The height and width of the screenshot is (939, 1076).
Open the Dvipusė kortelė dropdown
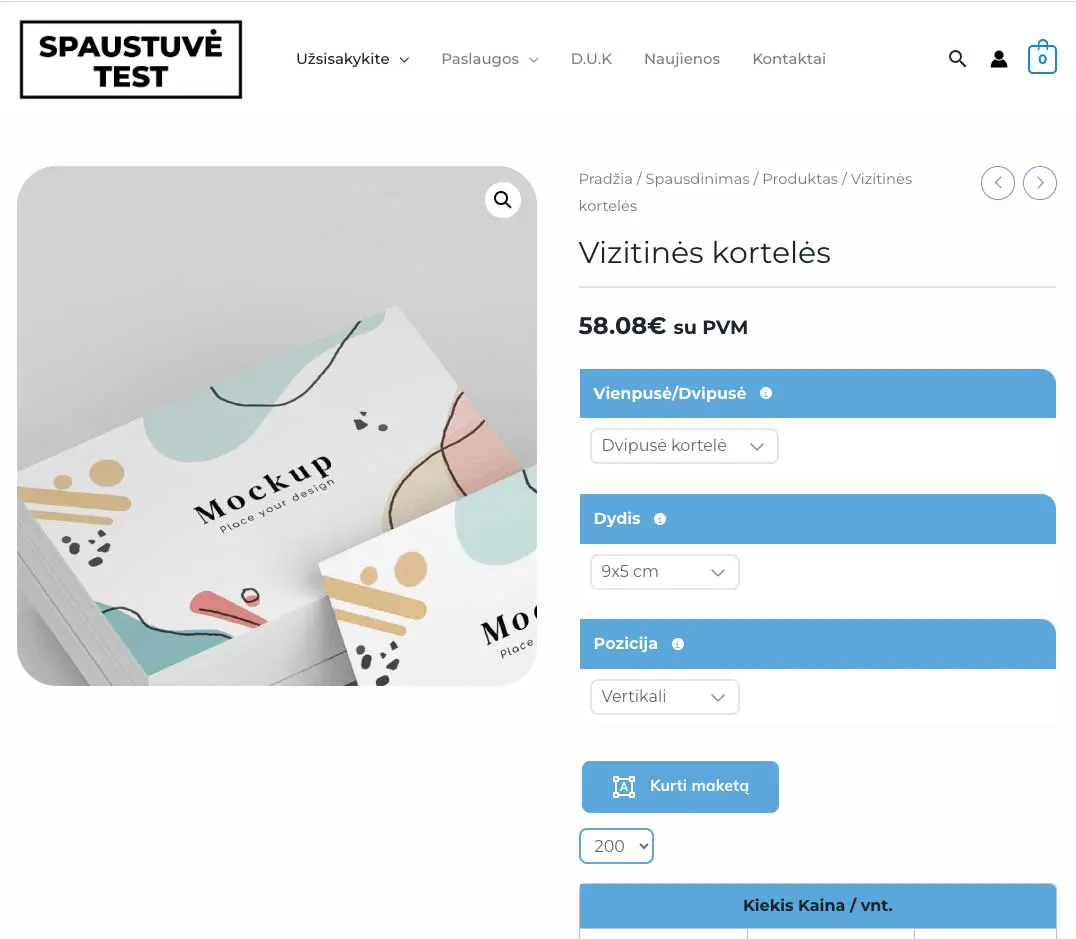(x=684, y=446)
